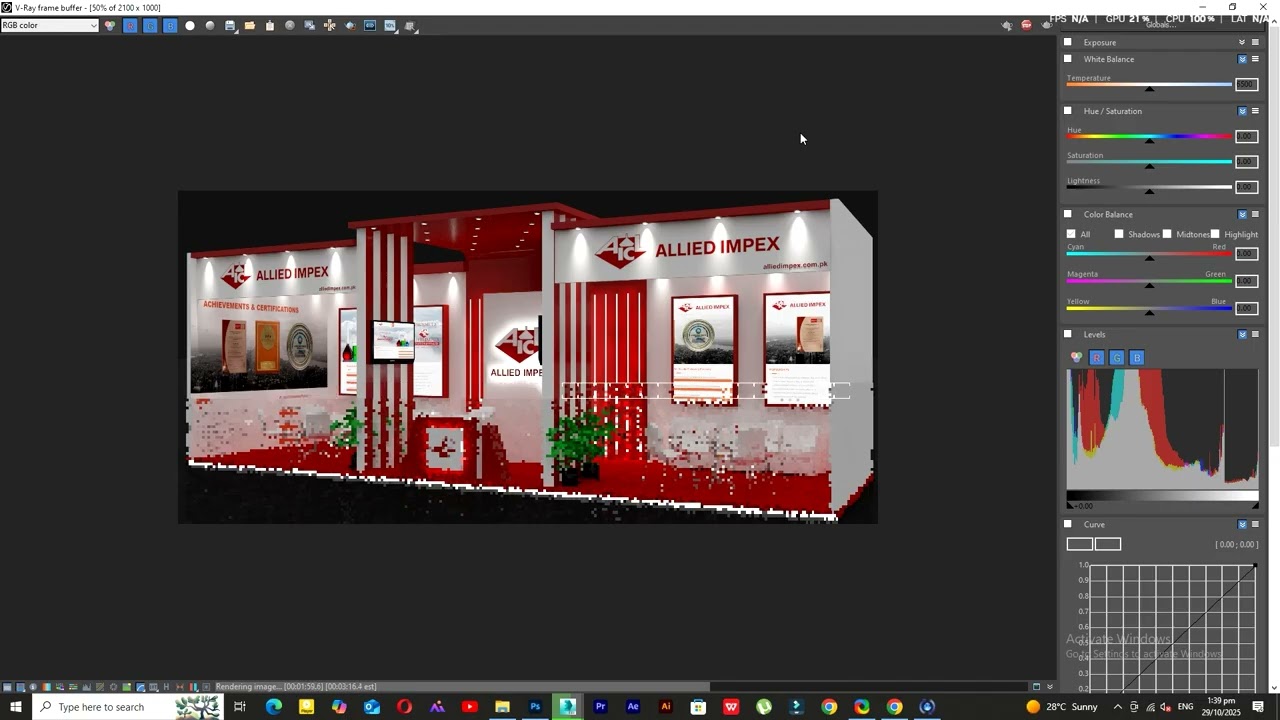Switch to RGB channels view icon

[110, 25]
